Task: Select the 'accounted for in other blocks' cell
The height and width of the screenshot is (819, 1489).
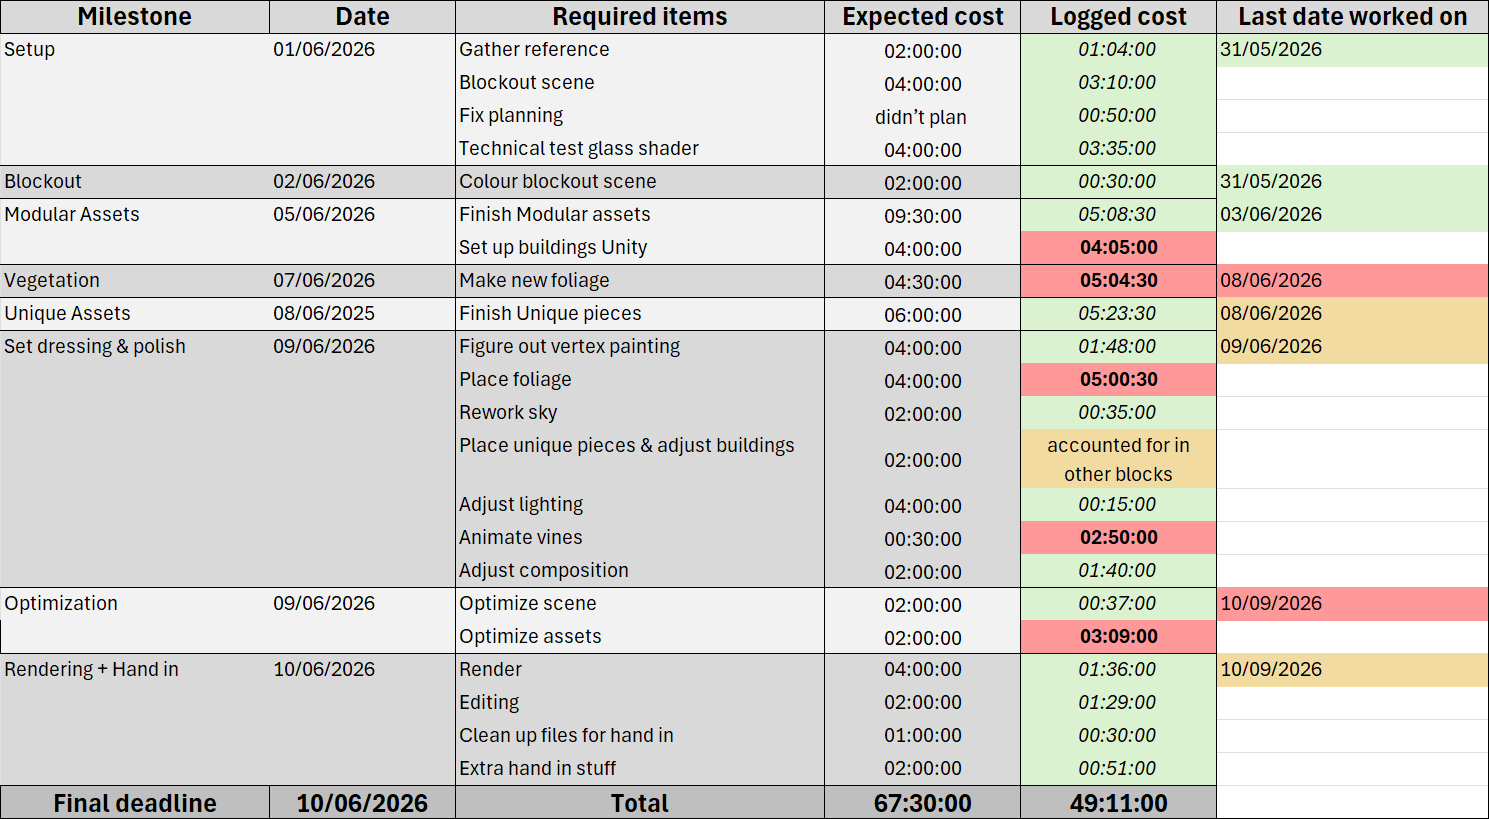Action: click(x=1118, y=459)
